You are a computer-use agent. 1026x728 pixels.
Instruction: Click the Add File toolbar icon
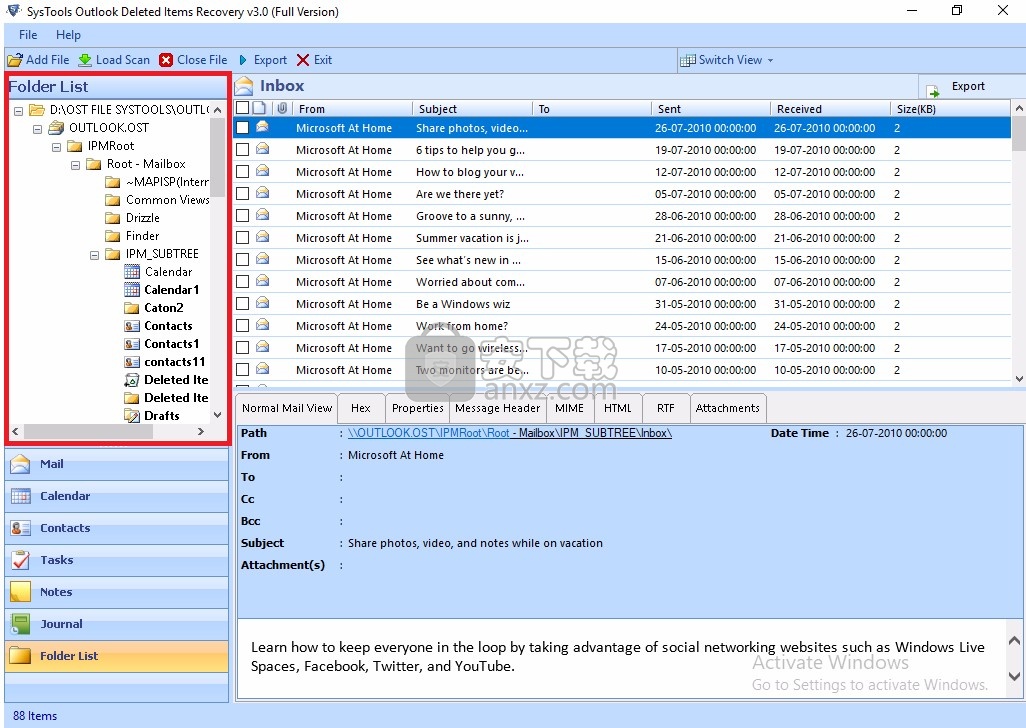tap(15, 60)
